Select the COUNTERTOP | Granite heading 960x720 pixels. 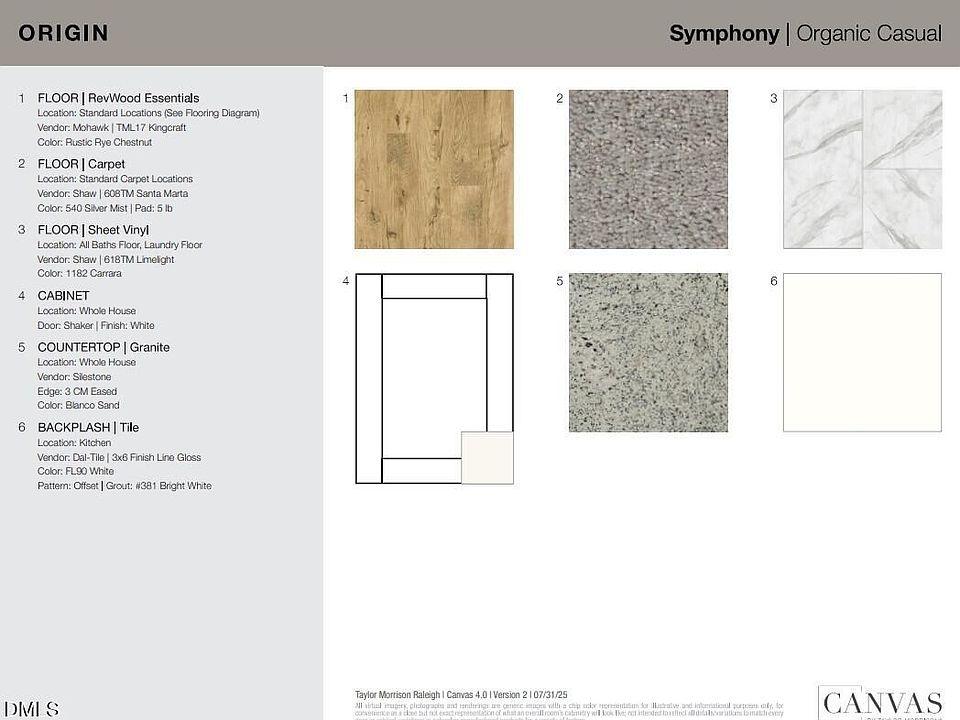(x=103, y=347)
